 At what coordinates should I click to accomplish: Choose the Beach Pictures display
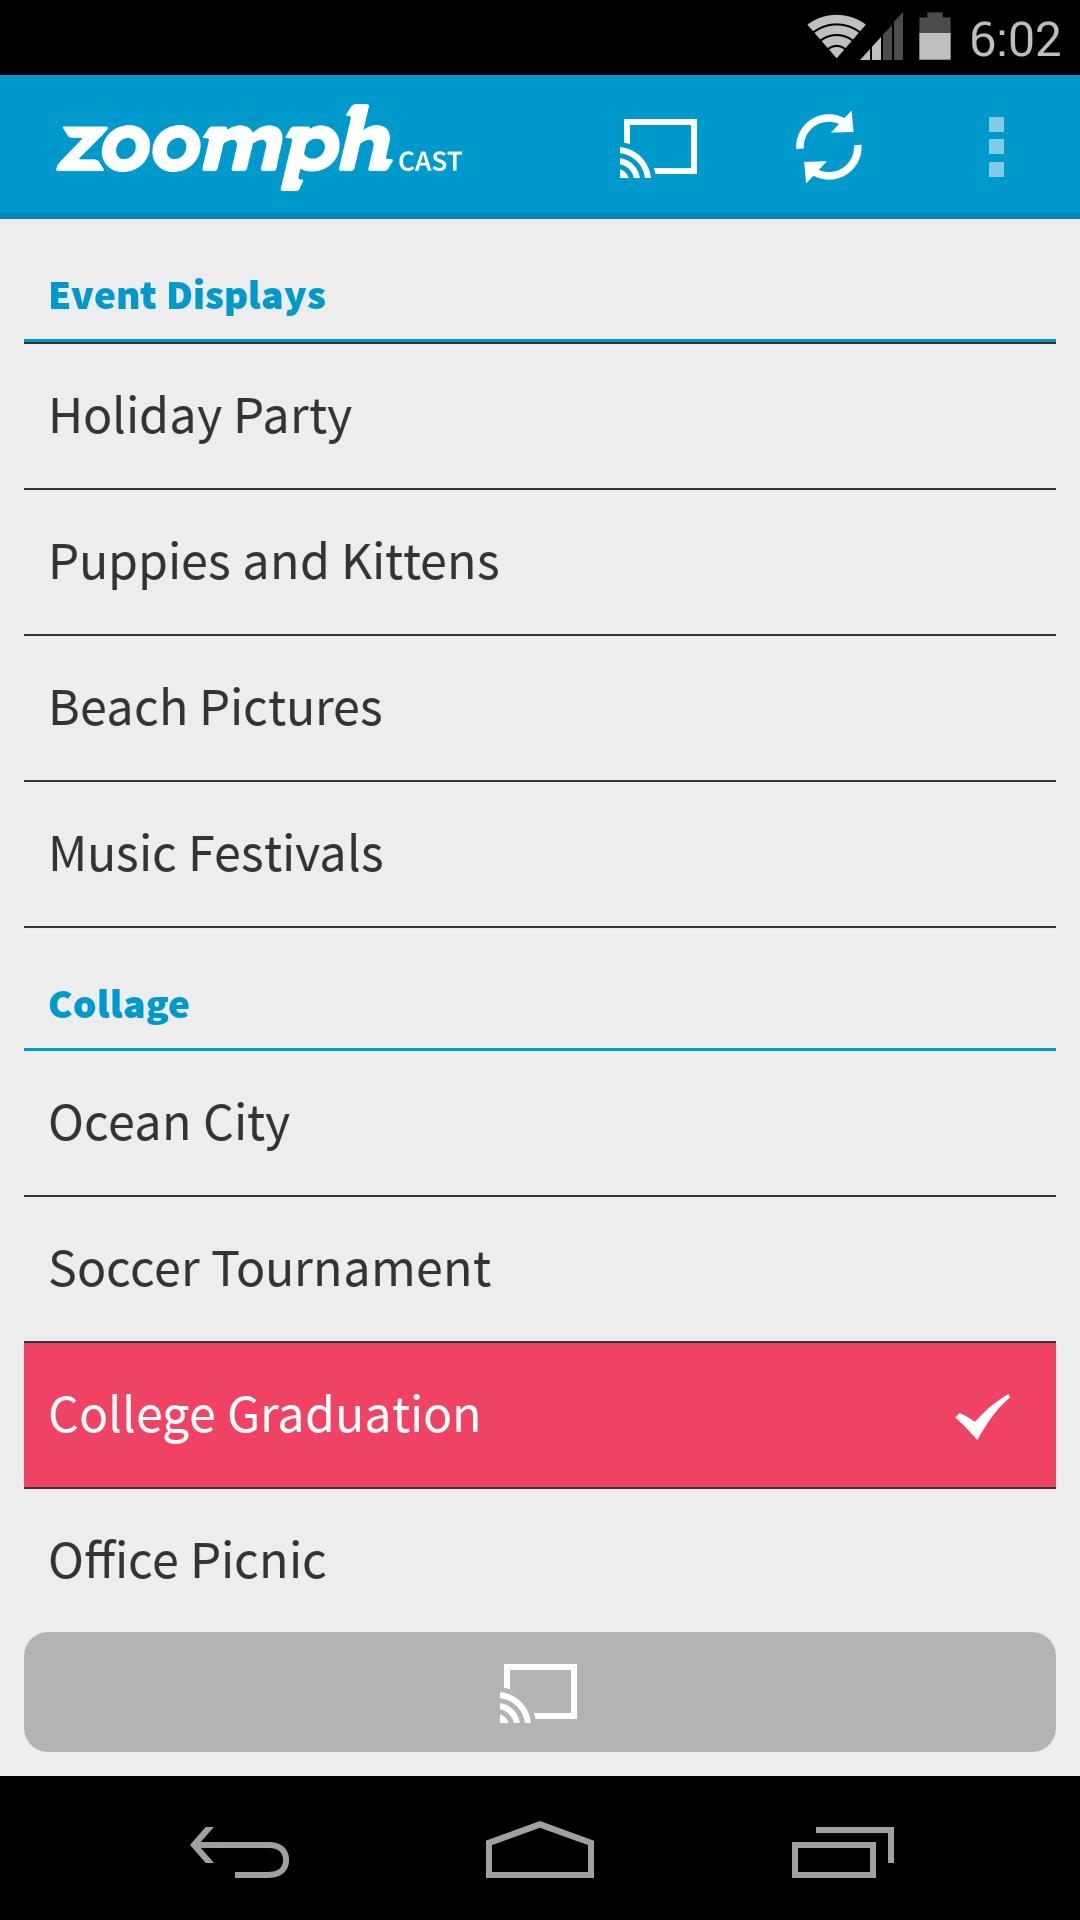(x=540, y=708)
